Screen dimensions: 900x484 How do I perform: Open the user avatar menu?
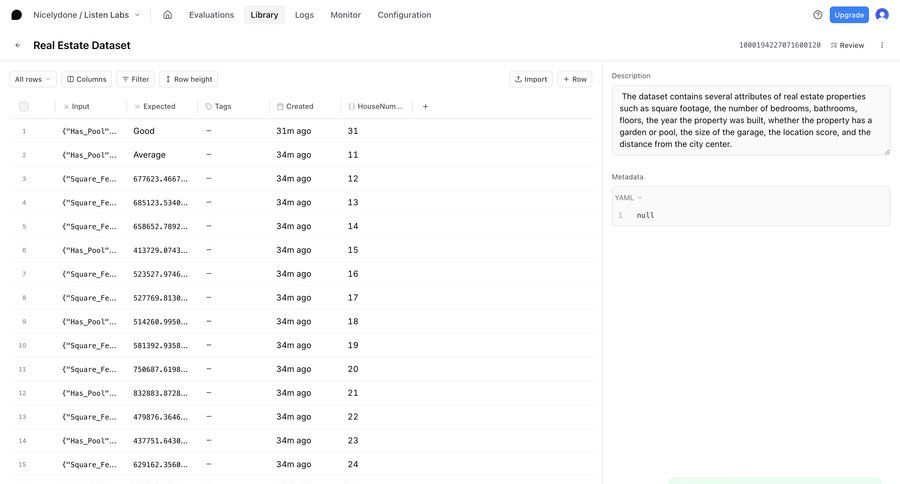882,15
